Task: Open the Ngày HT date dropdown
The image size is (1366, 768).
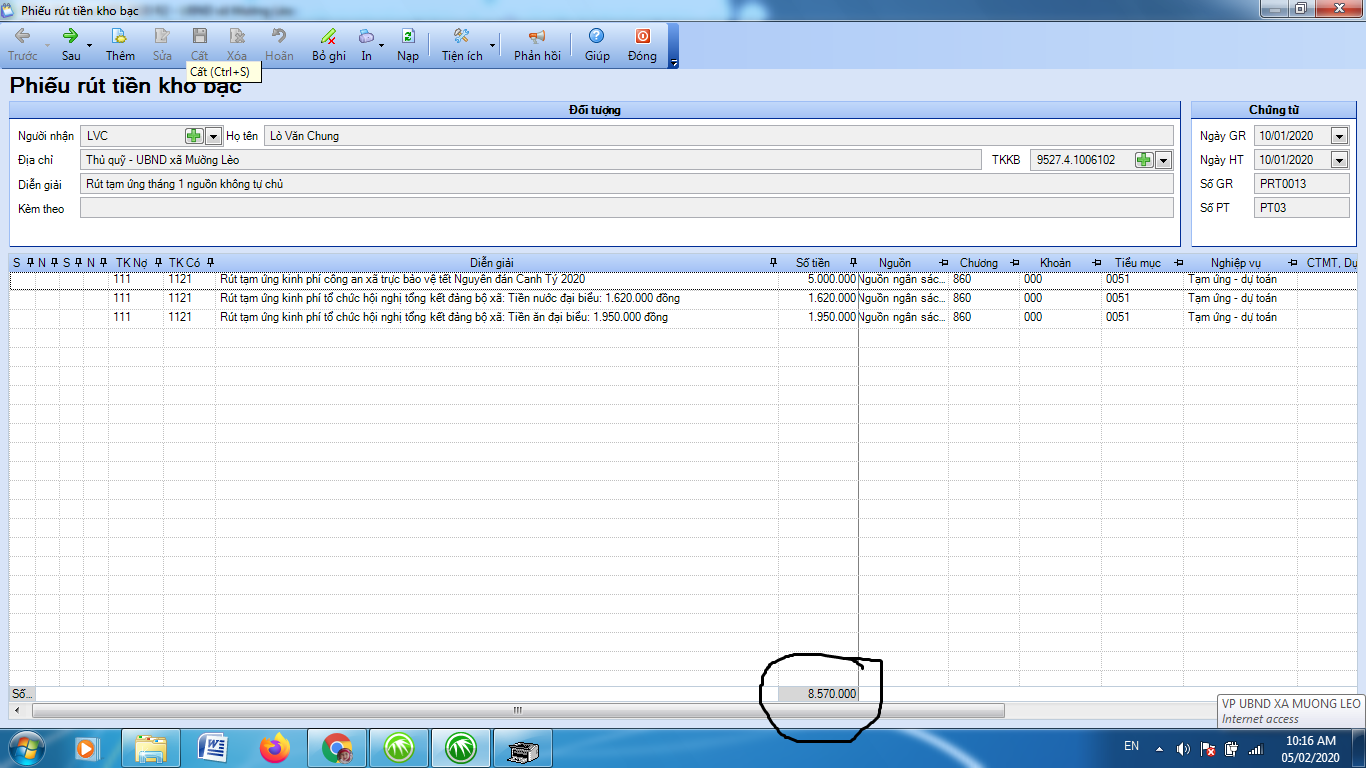Action: [1339, 160]
